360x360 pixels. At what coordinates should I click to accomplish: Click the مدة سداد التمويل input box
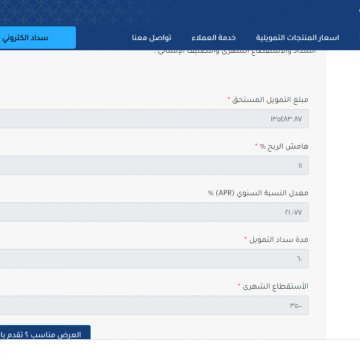pyautogui.click(x=154, y=259)
